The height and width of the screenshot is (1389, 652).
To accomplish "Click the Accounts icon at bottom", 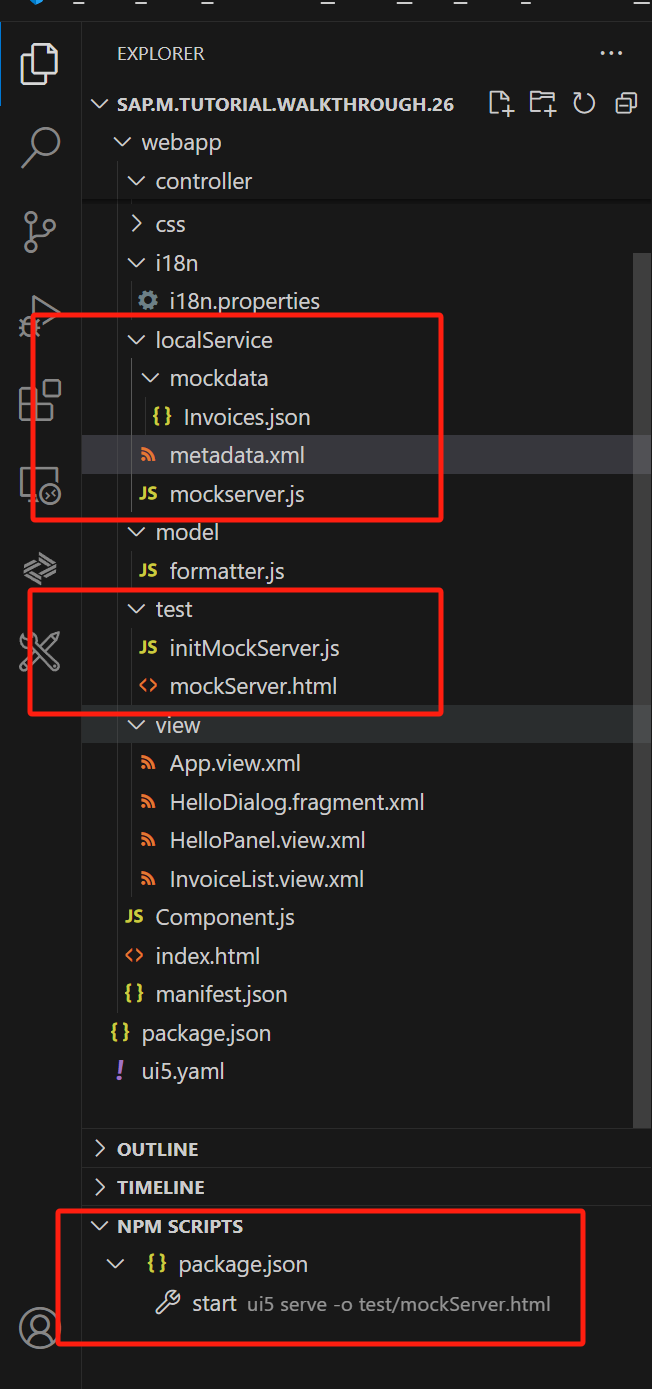I will (x=40, y=1327).
